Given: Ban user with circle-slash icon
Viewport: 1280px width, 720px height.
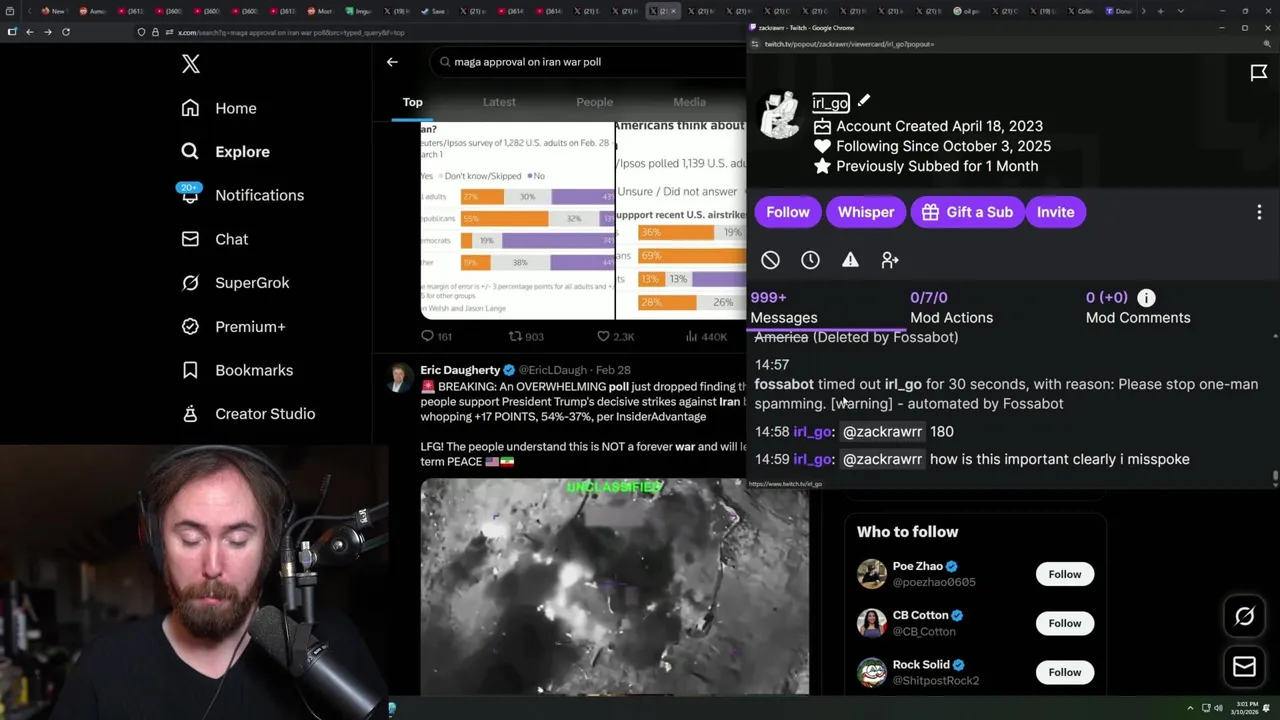Looking at the screenshot, I should (770, 260).
